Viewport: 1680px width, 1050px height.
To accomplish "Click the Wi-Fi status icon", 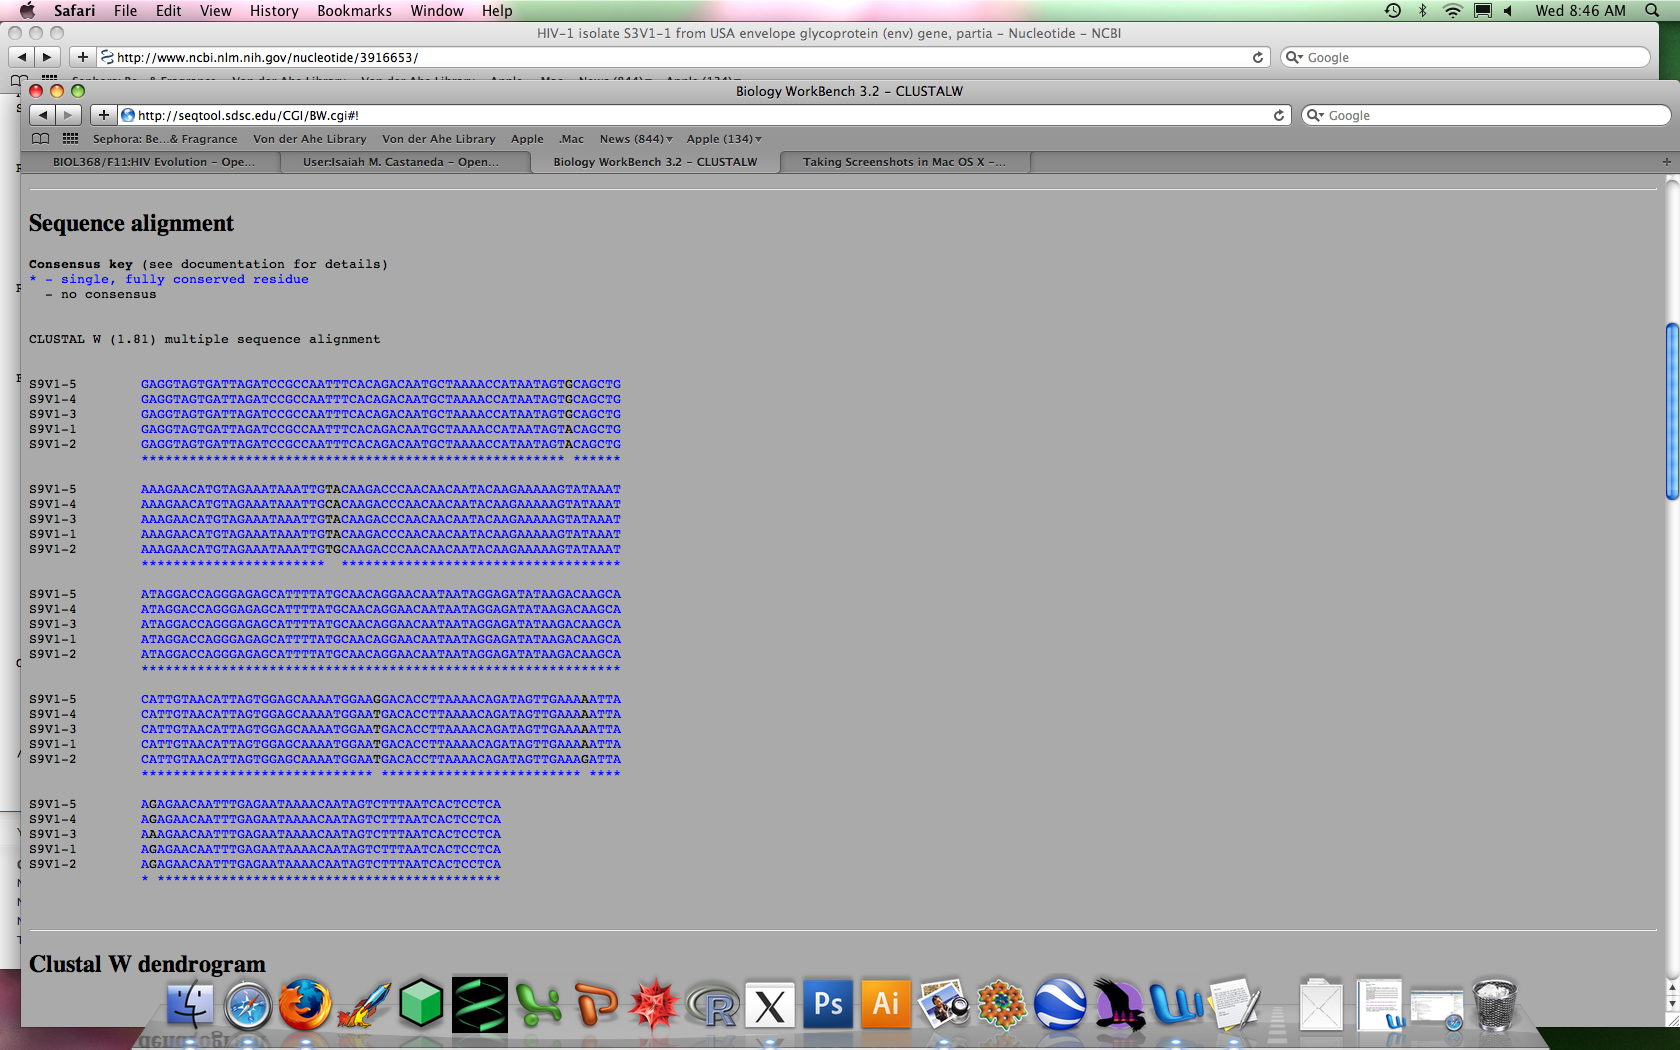I will pos(1452,11).
